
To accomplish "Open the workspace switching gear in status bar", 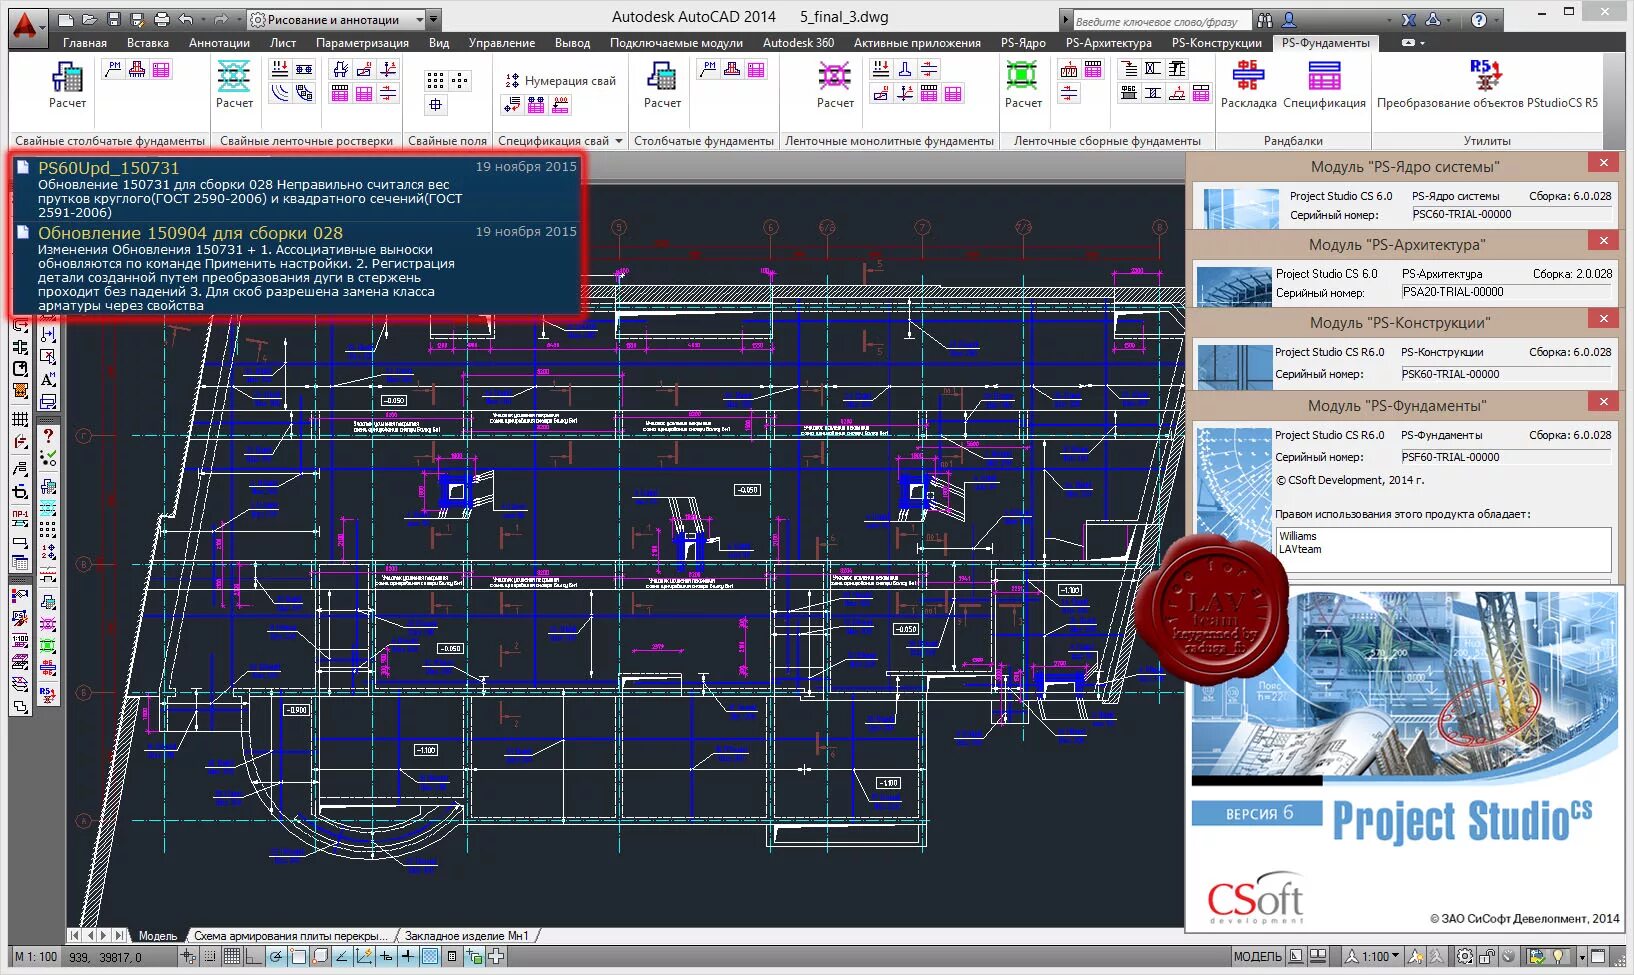I will pyautogui.click(x=1465, y=956).
